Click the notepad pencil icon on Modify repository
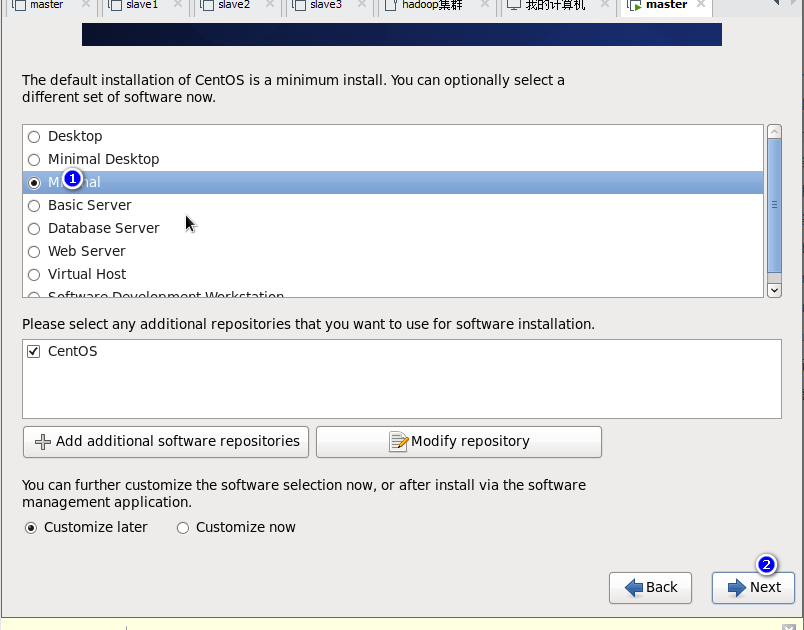This screenshot has width=804, height=630. click(x=398, y=441)
